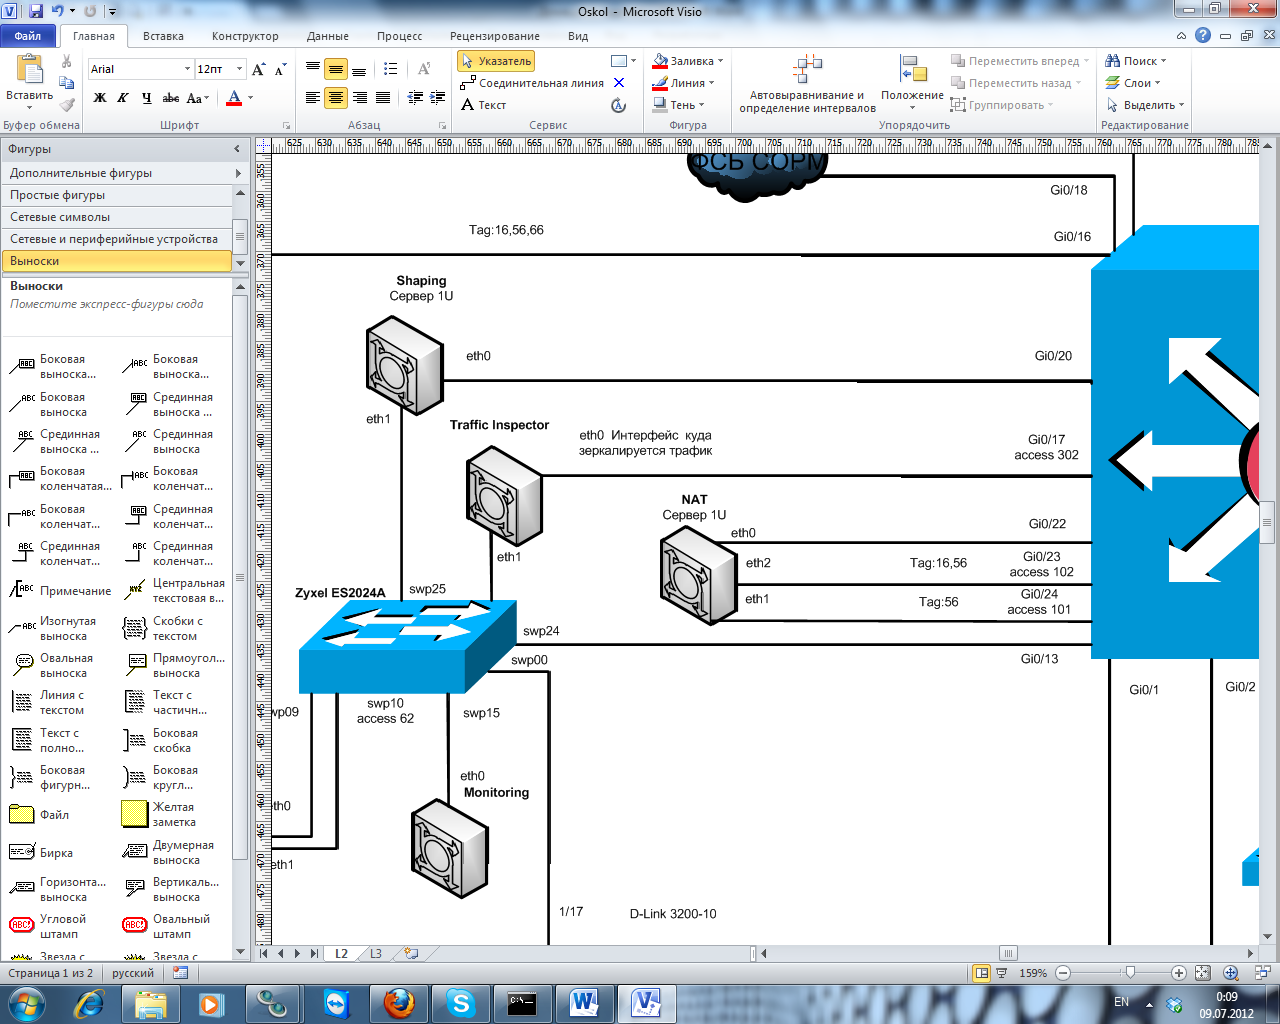Toggle center horizontal text alignment
This screenshot has height=1024, width=1280.
tap(336, 98)
